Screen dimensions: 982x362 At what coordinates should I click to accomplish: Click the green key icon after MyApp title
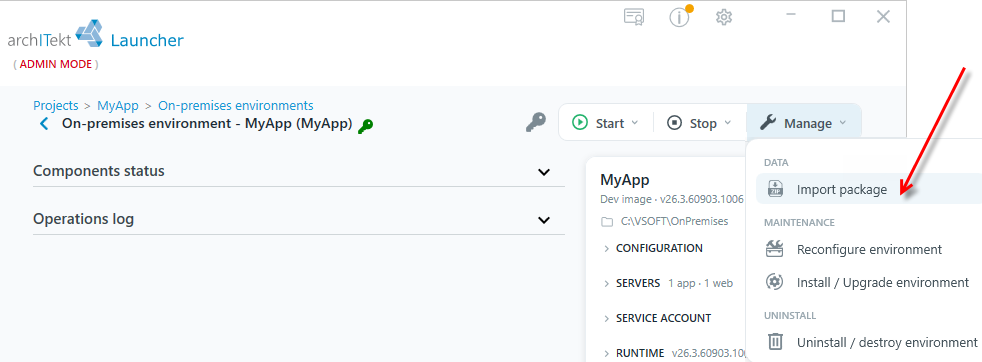[365, 126]
